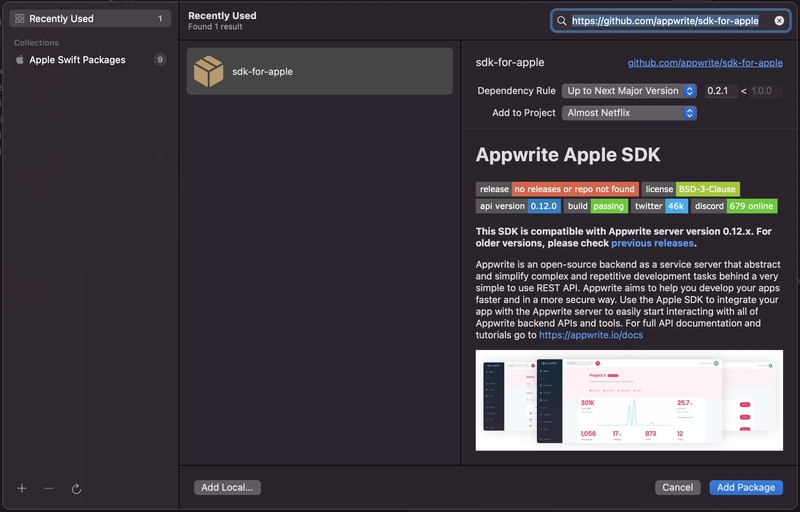Viewport: 800px width, 512px height.
Task: Click the Appwrite dashboard preview image
Action: click(x=629, y=400)
